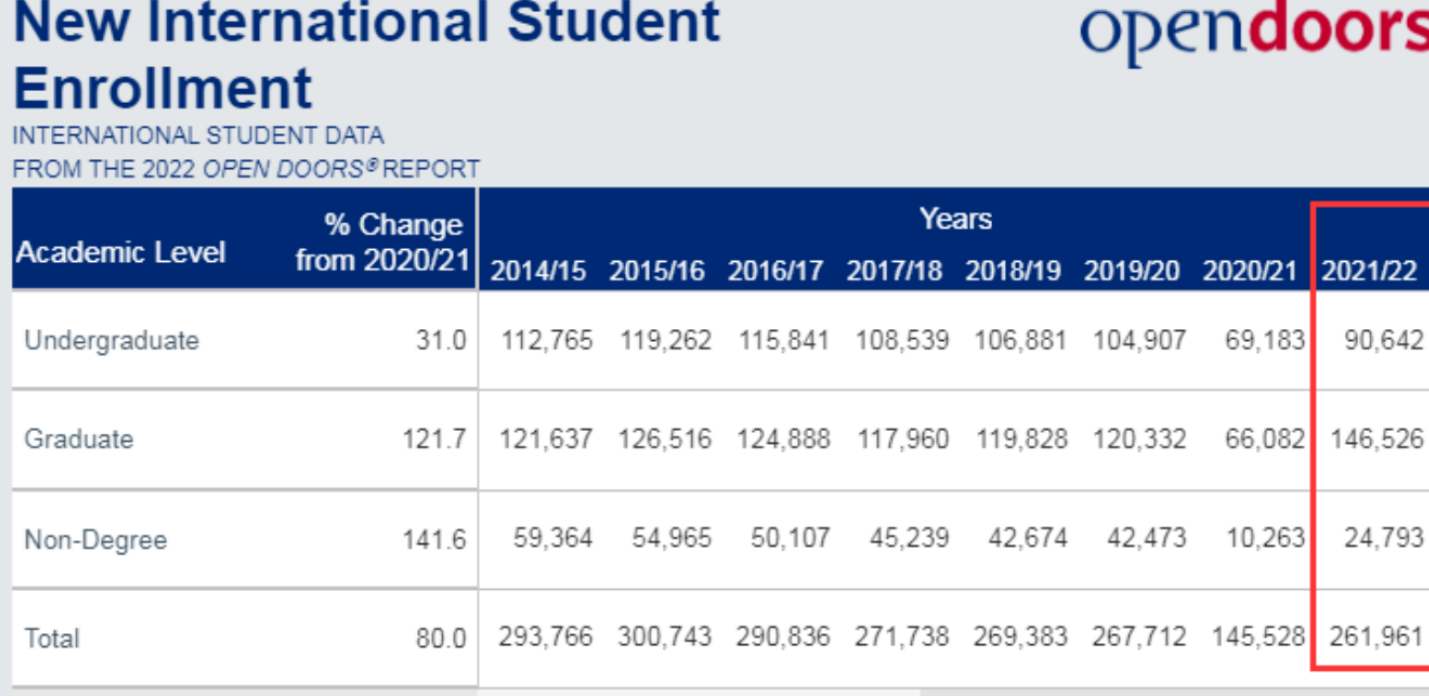The image size is (1429, 696).
Task: Select the 2018/19 year column header
Action: pos(1012,271)
